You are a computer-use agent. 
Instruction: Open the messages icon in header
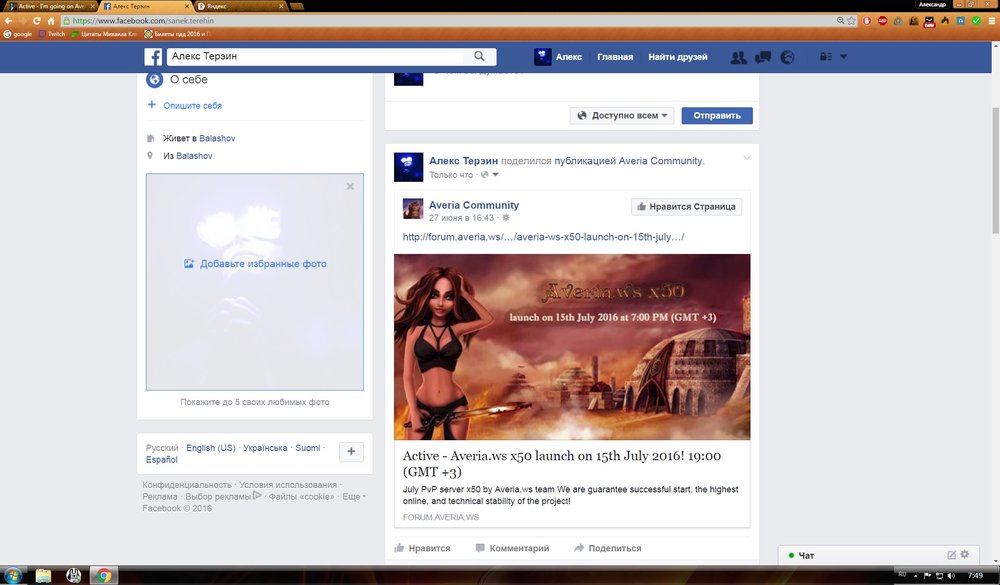click(x=763, y=57)
